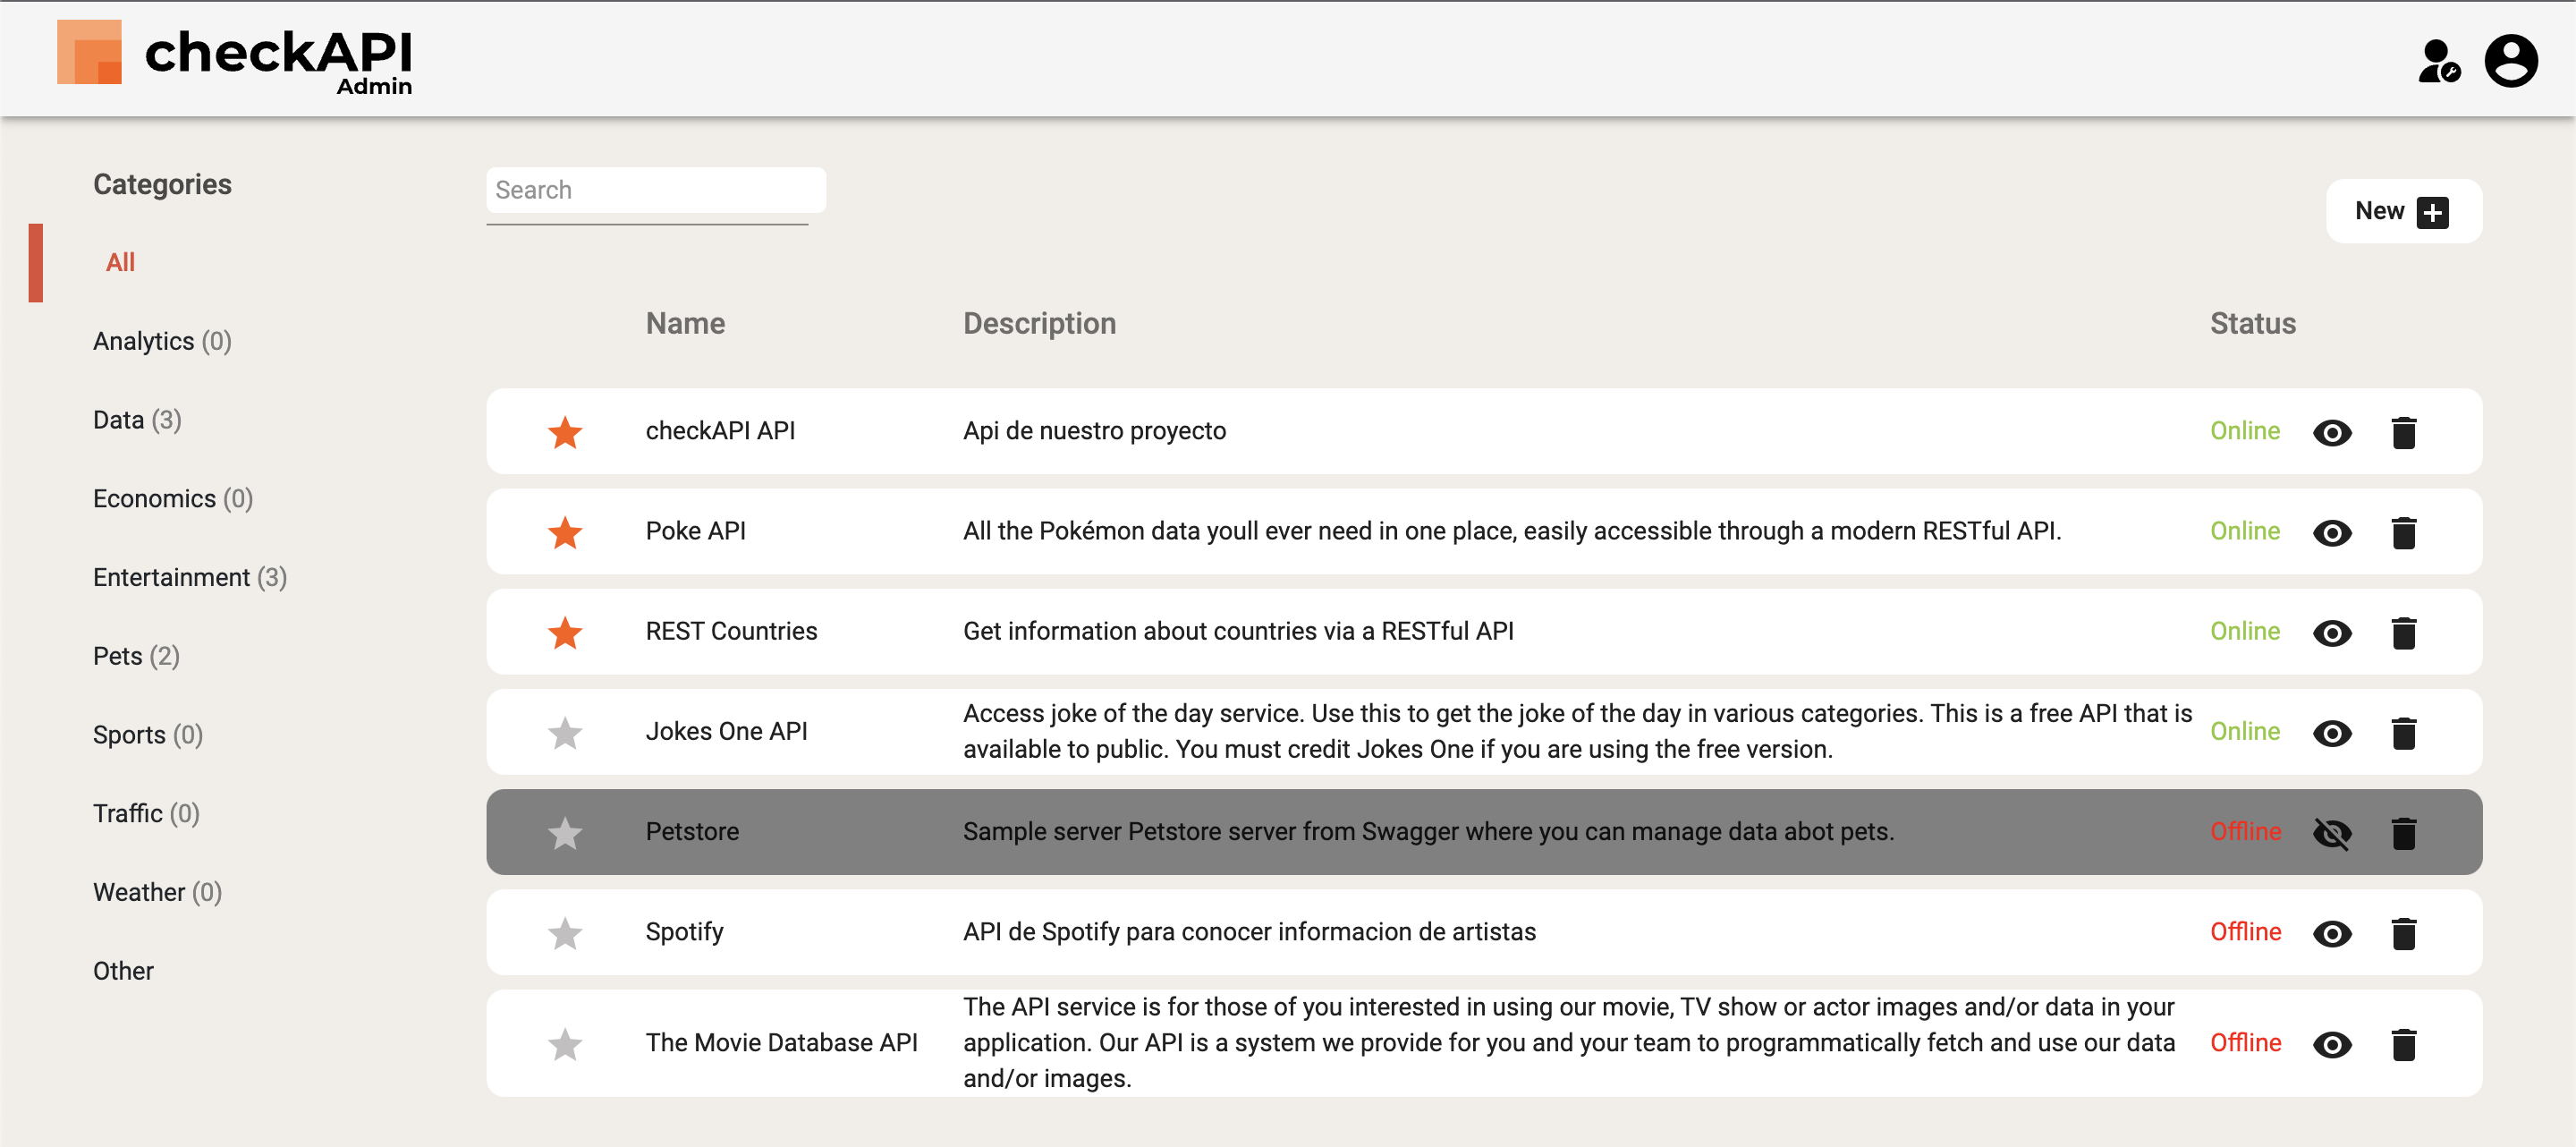Image resolution: width=2576 pixels, height=1147 pixels.
Task: Open the Petstore name
Action: pyautogui.click(x=692, y=831)
